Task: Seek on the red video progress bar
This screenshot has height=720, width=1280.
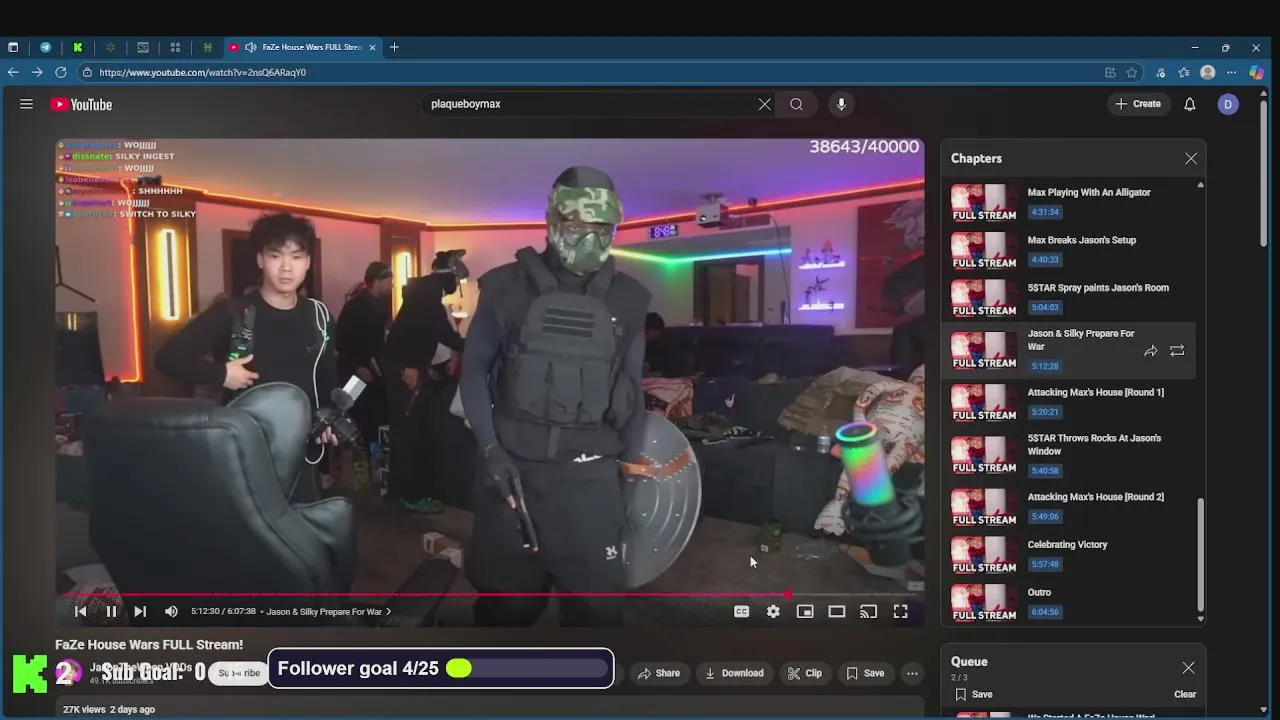Action: 490,594
